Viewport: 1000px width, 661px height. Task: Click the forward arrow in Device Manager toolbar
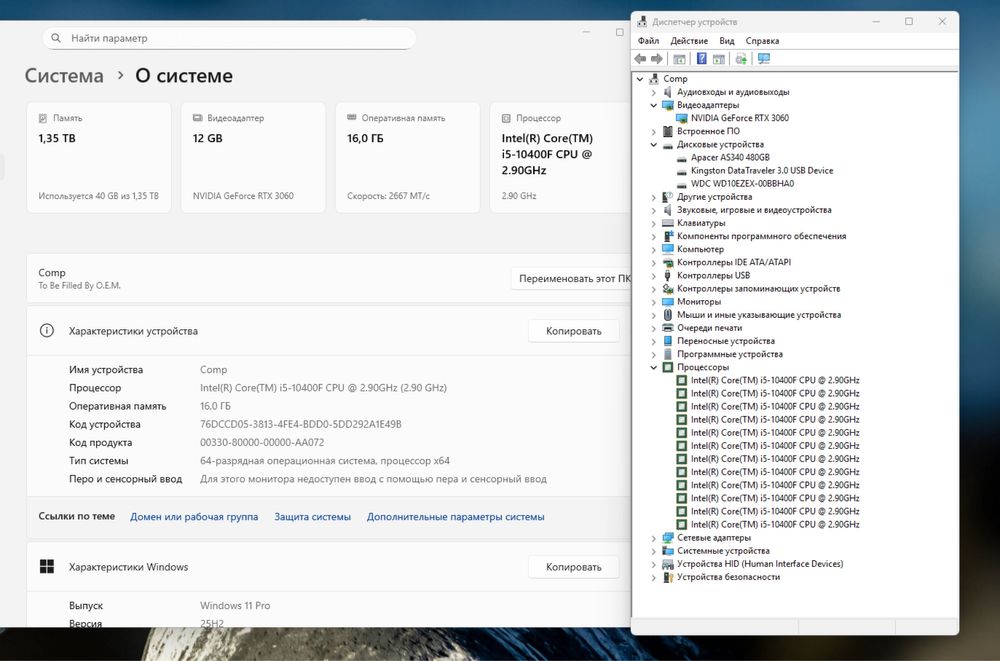pos(657,59)
